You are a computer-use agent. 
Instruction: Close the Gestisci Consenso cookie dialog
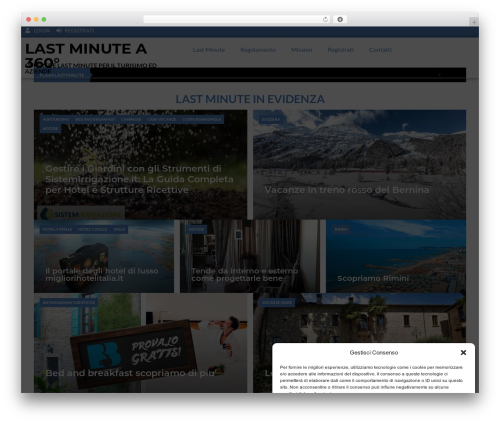coord(463,352)
